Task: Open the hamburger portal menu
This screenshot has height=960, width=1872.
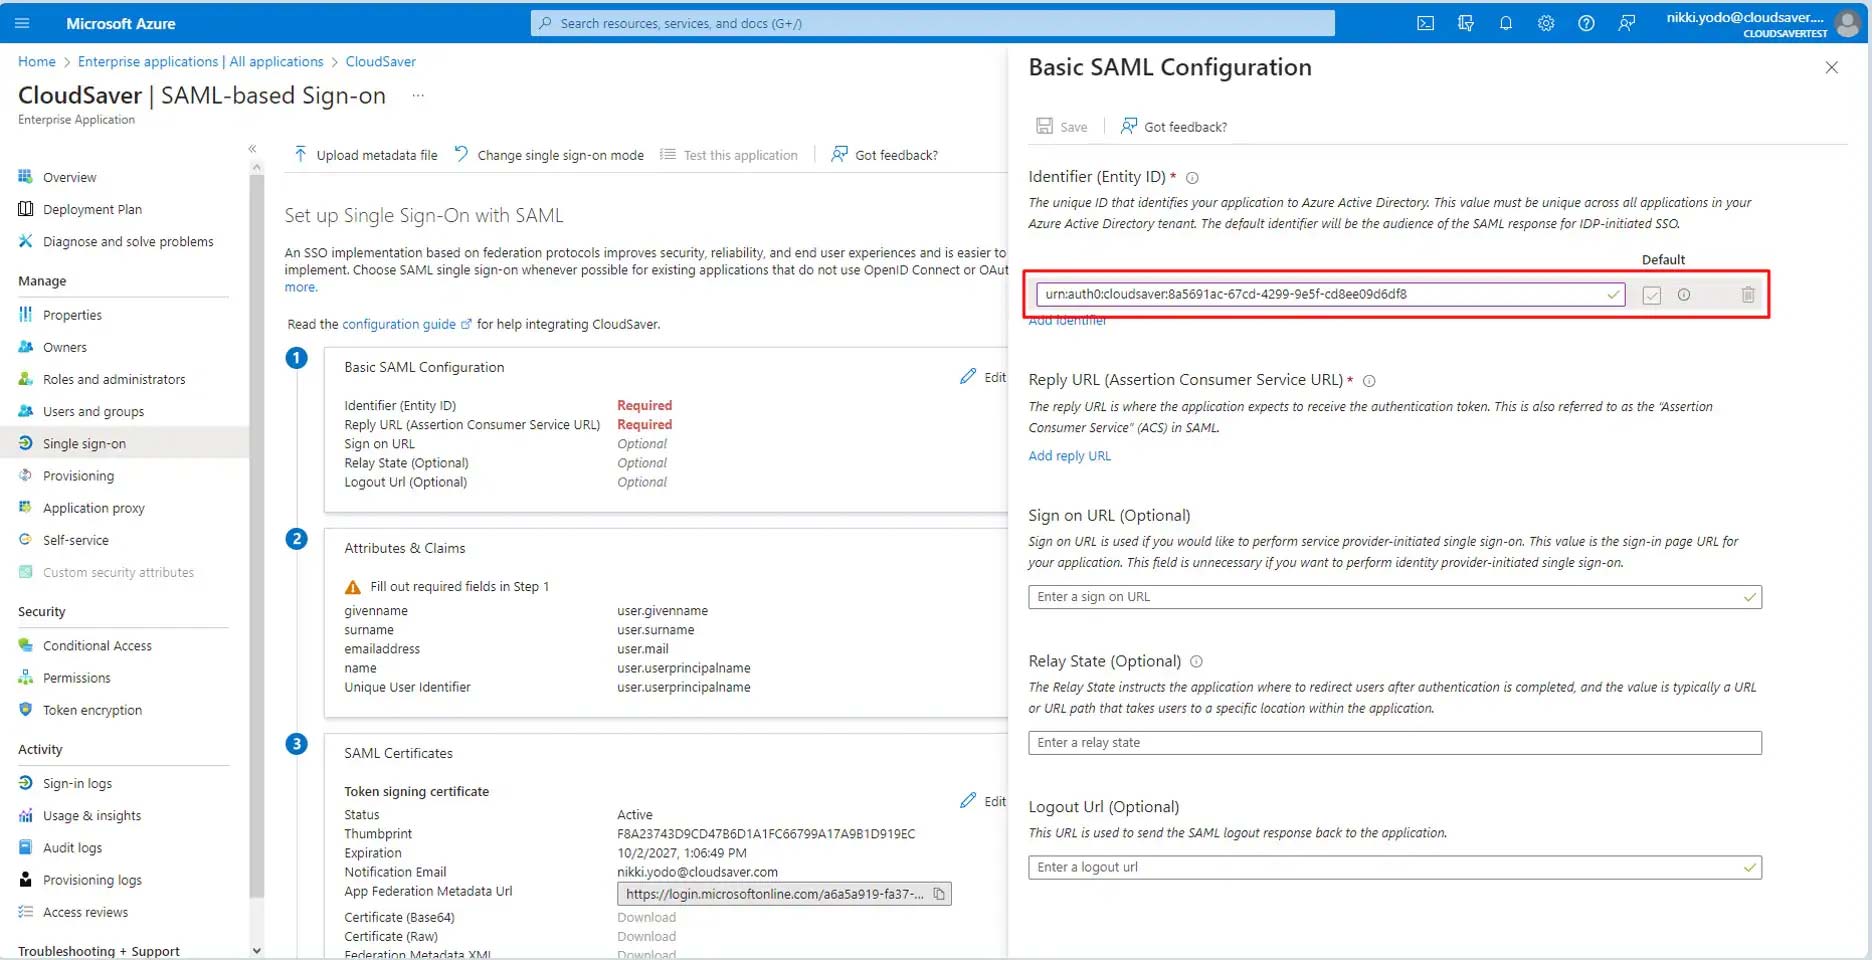Action: 23,23
